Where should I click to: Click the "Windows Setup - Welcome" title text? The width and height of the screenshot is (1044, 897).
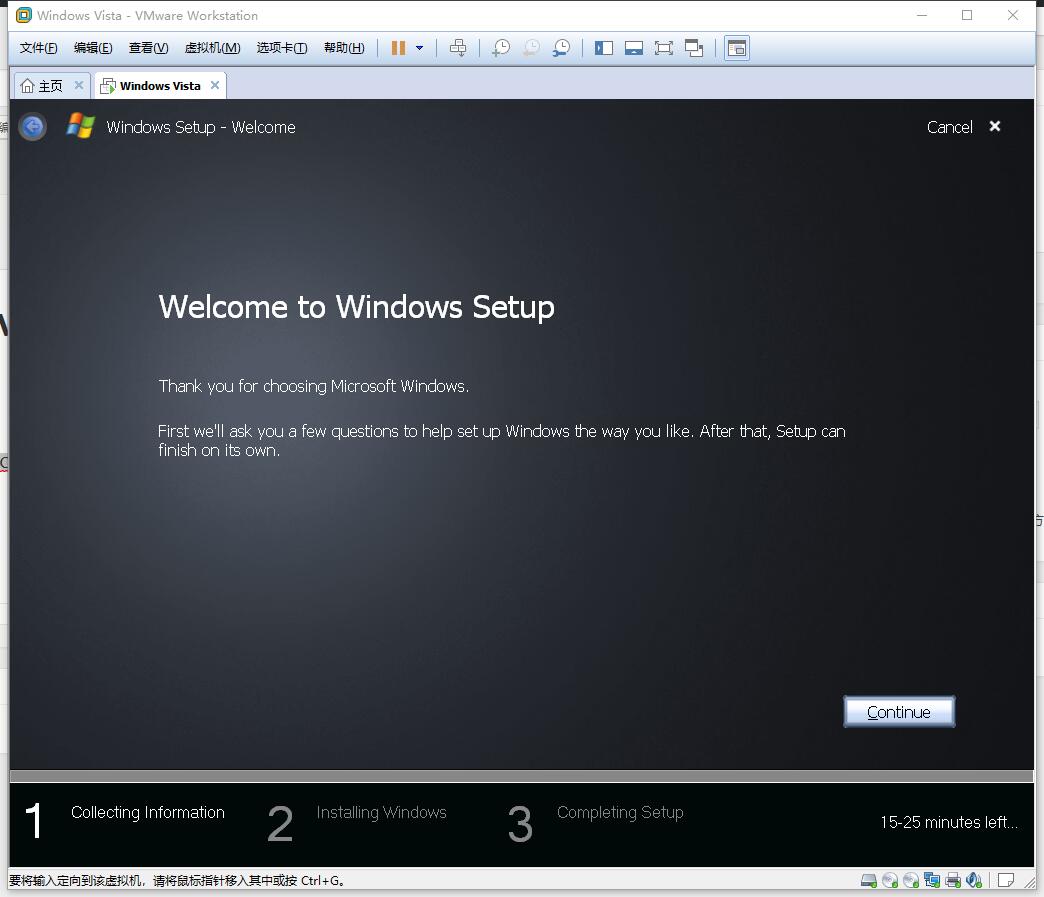[201, 127]
